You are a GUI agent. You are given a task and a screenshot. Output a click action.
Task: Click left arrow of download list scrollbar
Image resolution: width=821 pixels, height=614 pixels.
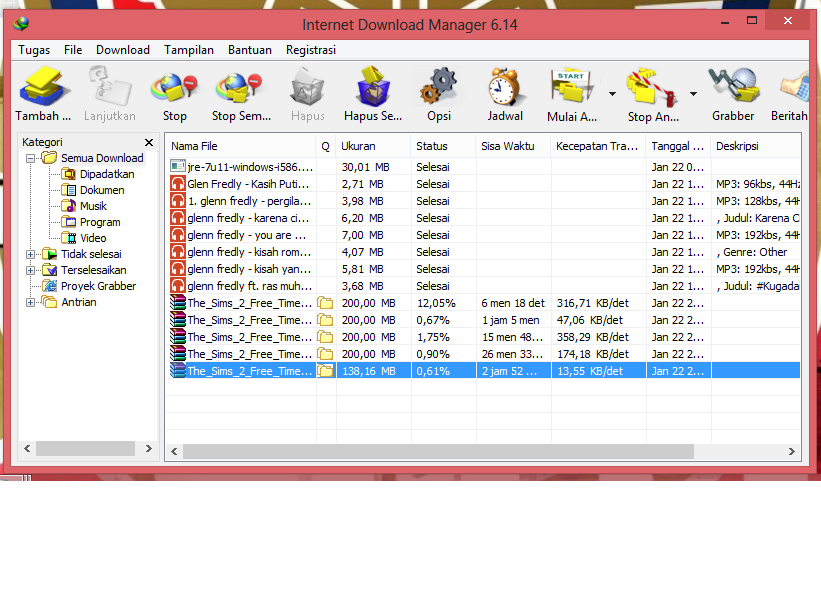click(174, 451)
